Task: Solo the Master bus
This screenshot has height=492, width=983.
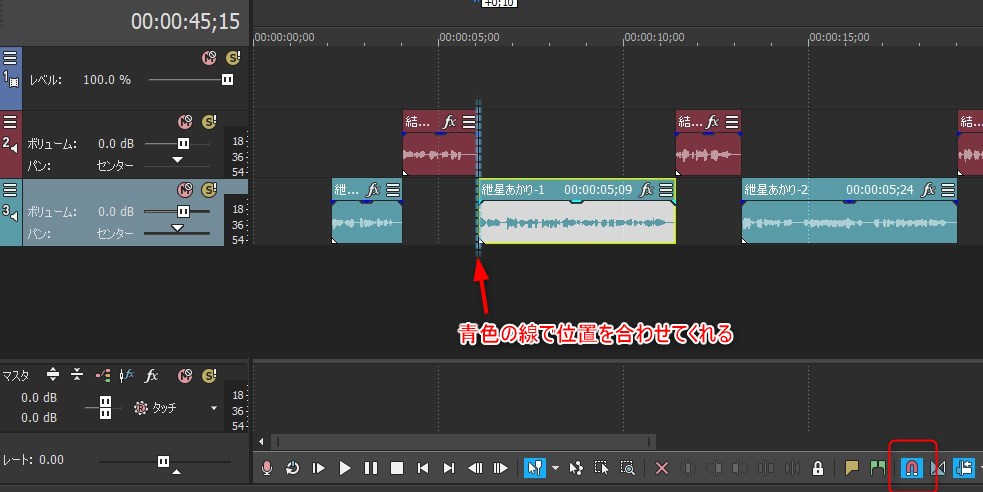Action: click(x=209, y=375)
